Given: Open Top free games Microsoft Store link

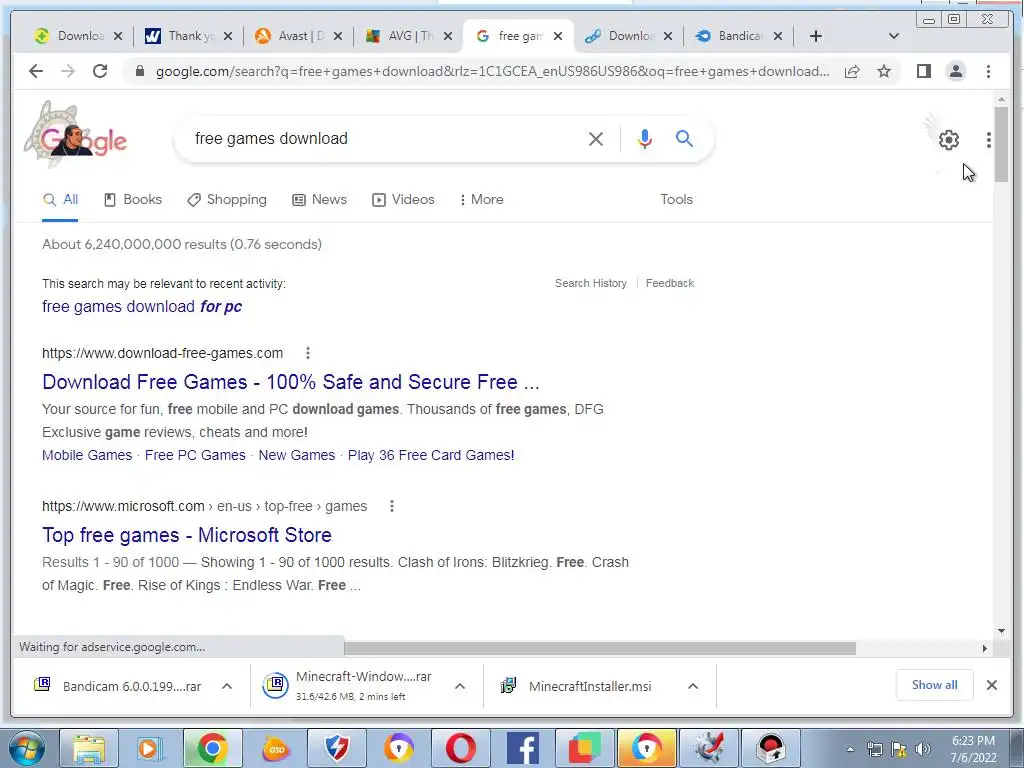Looking at the screenshot, I should [x=187, y=536].
